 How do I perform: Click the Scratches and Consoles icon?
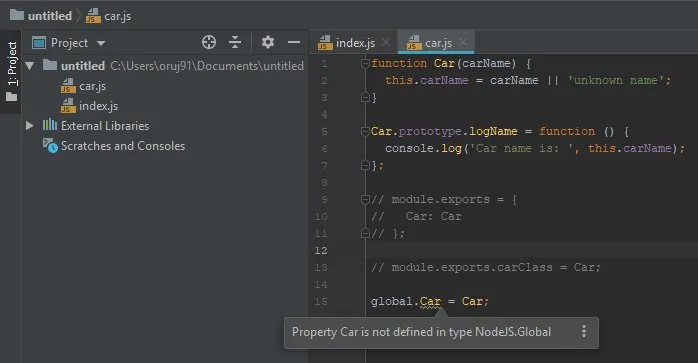50,146
